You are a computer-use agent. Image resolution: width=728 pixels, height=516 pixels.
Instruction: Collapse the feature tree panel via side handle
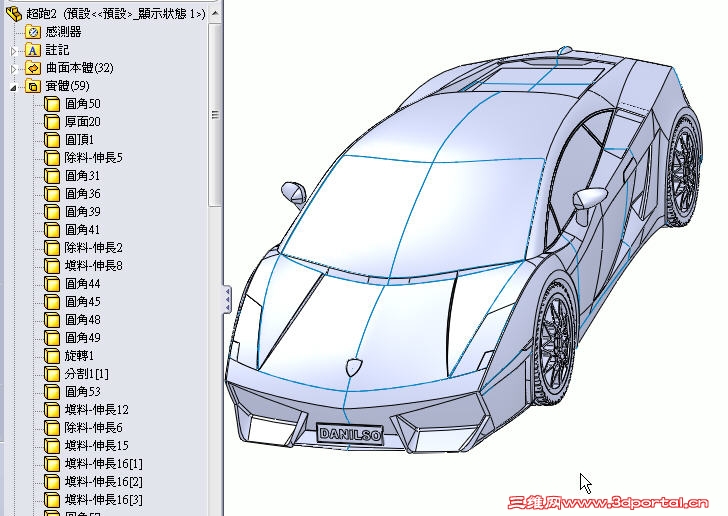(x=228, y=300)
